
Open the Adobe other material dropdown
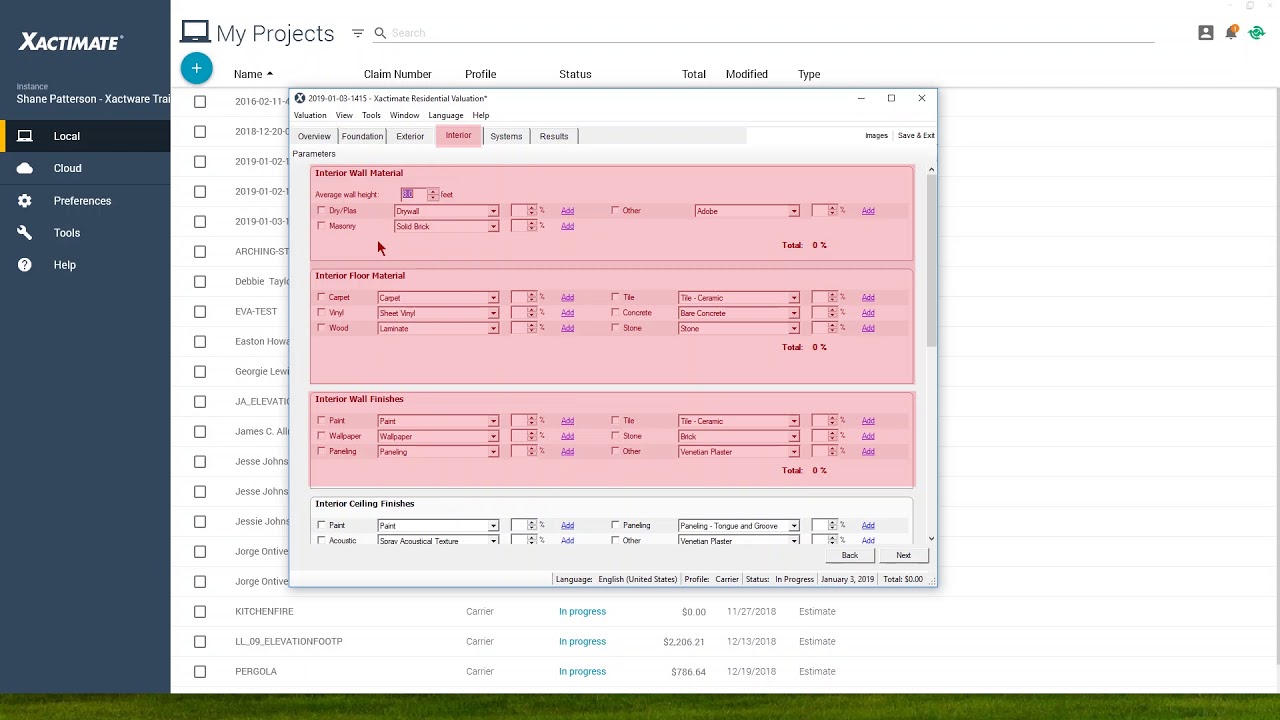pos(747,211)
